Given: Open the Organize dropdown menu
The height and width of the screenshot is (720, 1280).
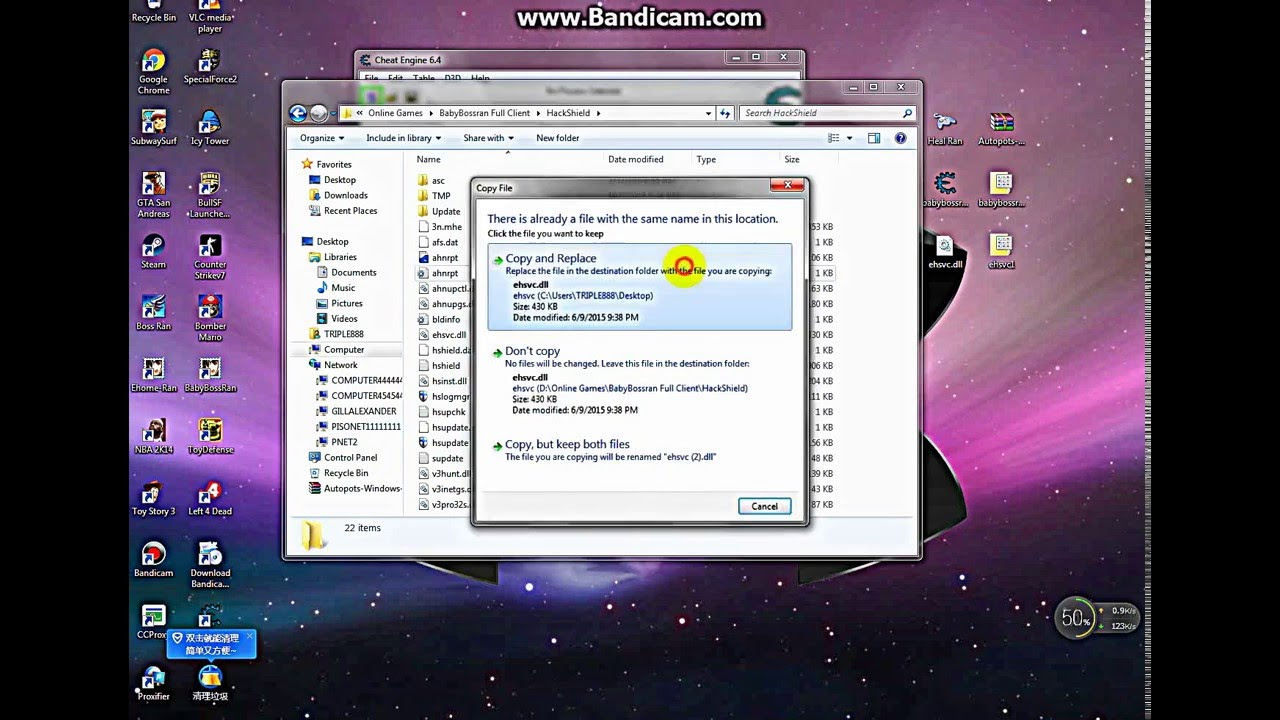Looking at the screenshot, I should 321,138.
